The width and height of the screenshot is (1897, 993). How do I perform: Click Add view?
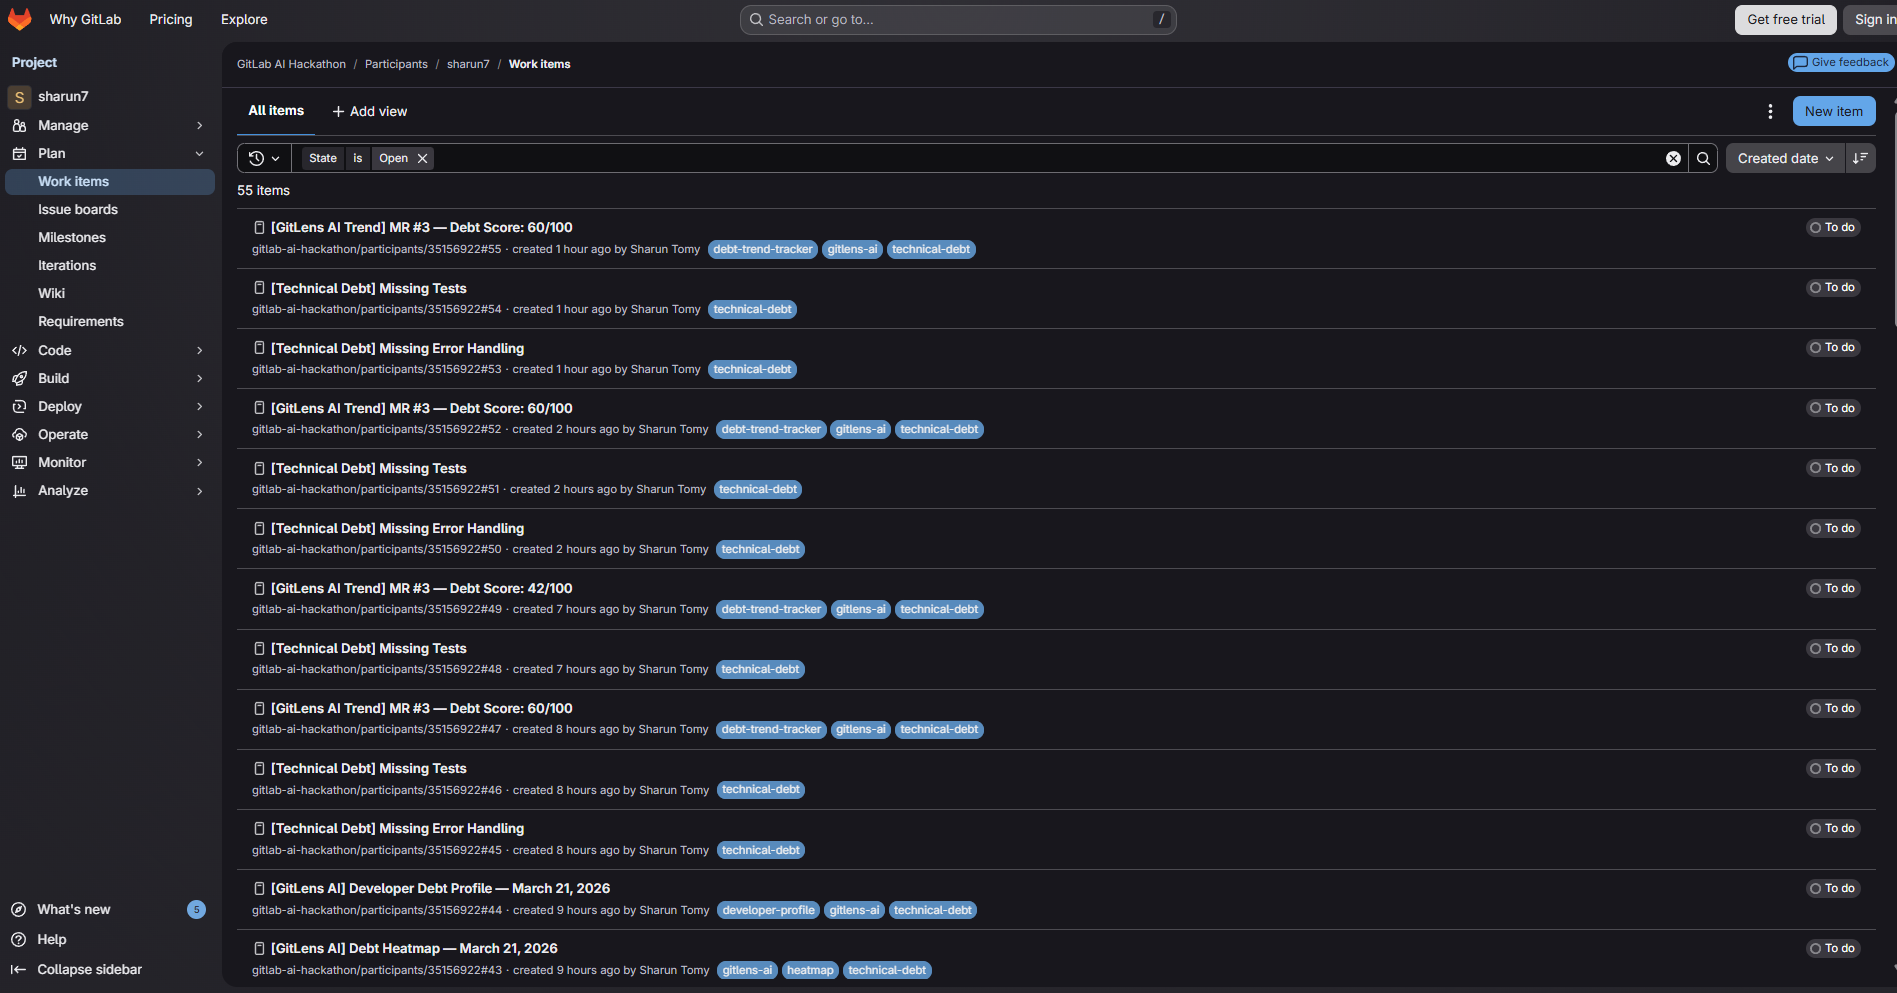(370, 111)
